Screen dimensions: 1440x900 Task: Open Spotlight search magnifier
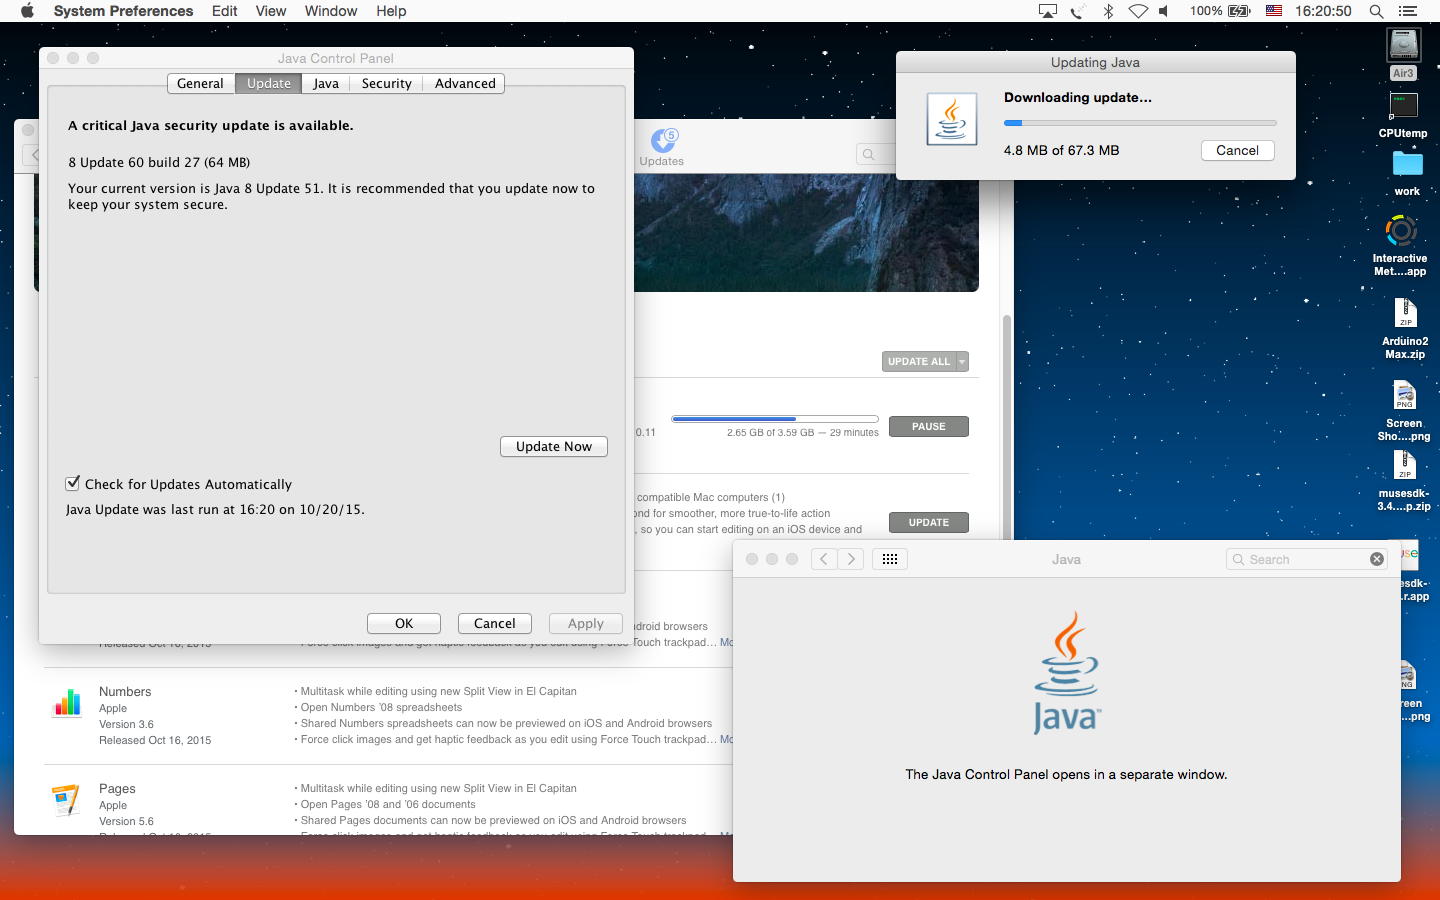click(1376, 11)
